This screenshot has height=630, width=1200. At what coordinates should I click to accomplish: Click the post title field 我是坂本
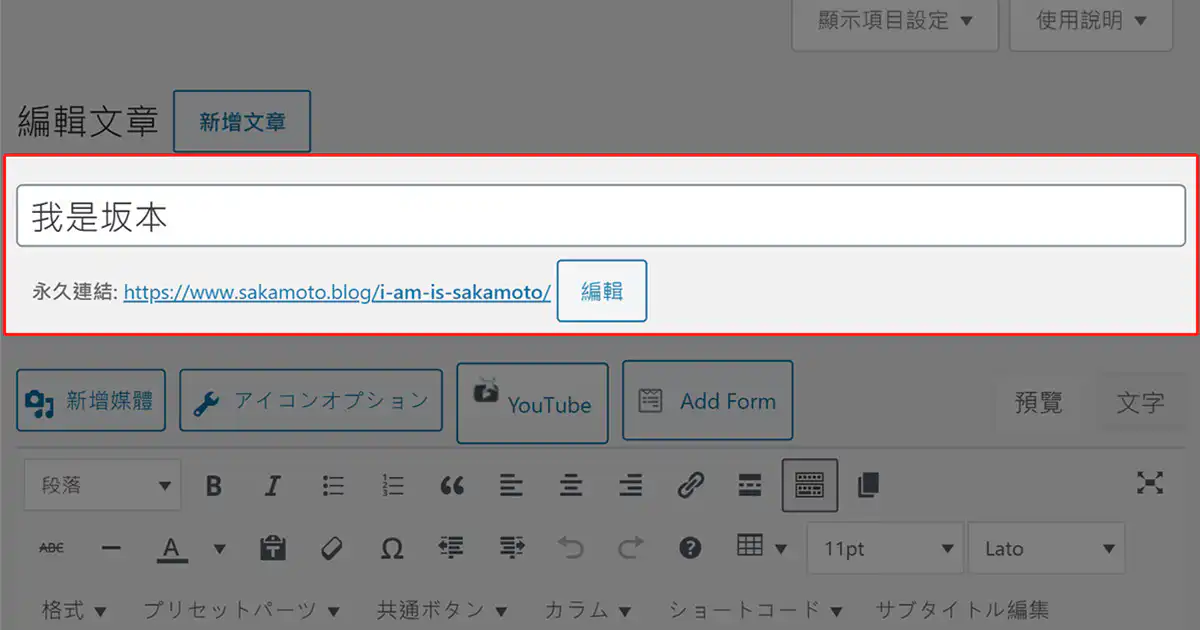pos(600,216)
